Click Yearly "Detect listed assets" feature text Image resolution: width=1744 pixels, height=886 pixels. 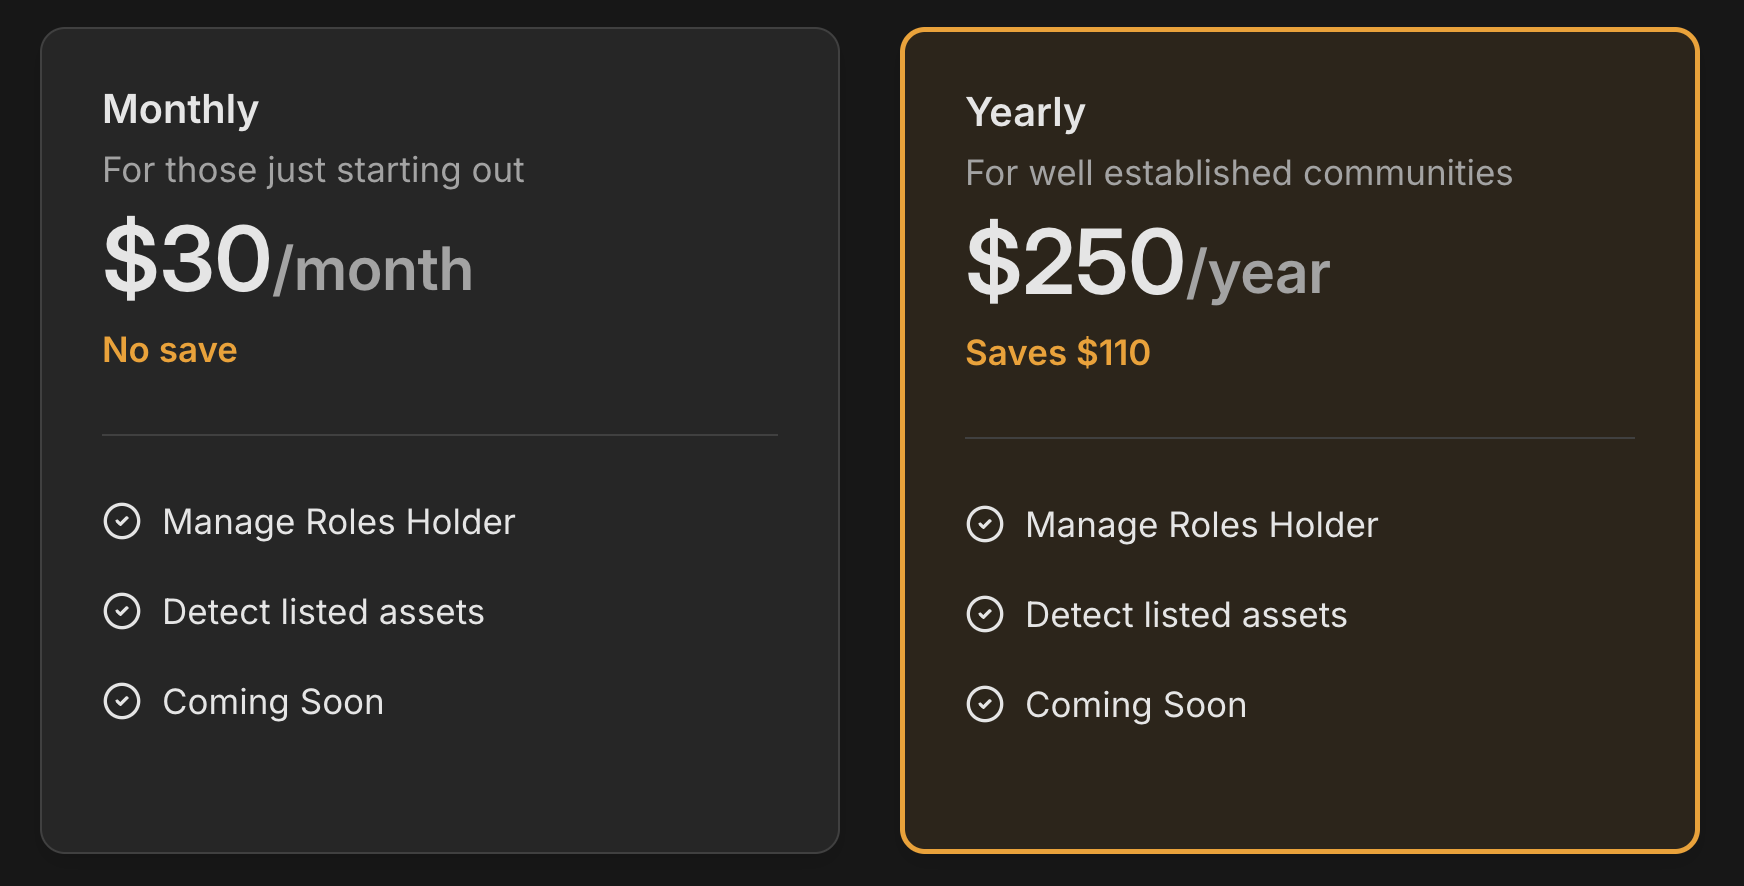1187,615
